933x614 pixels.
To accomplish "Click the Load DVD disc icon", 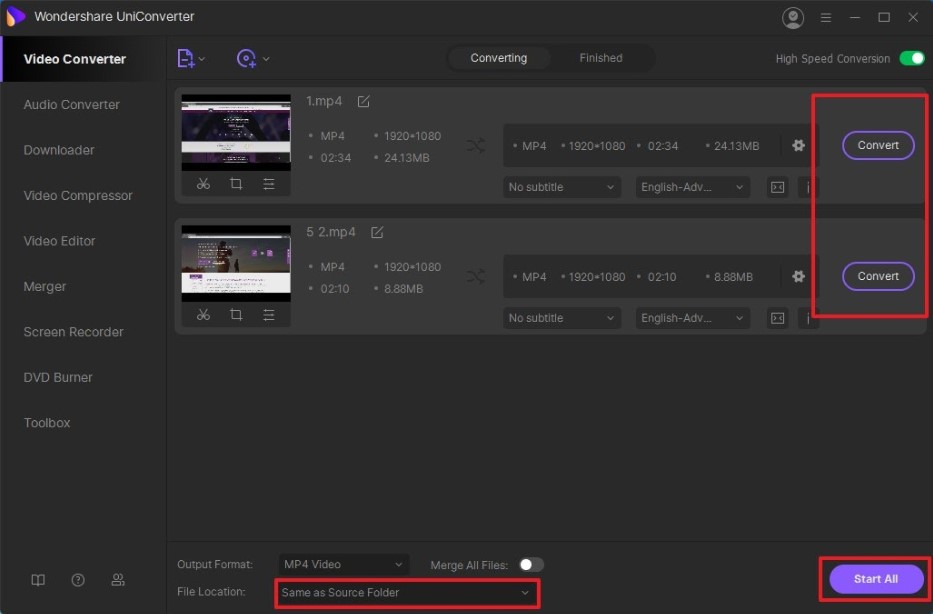I will (246, 58).
